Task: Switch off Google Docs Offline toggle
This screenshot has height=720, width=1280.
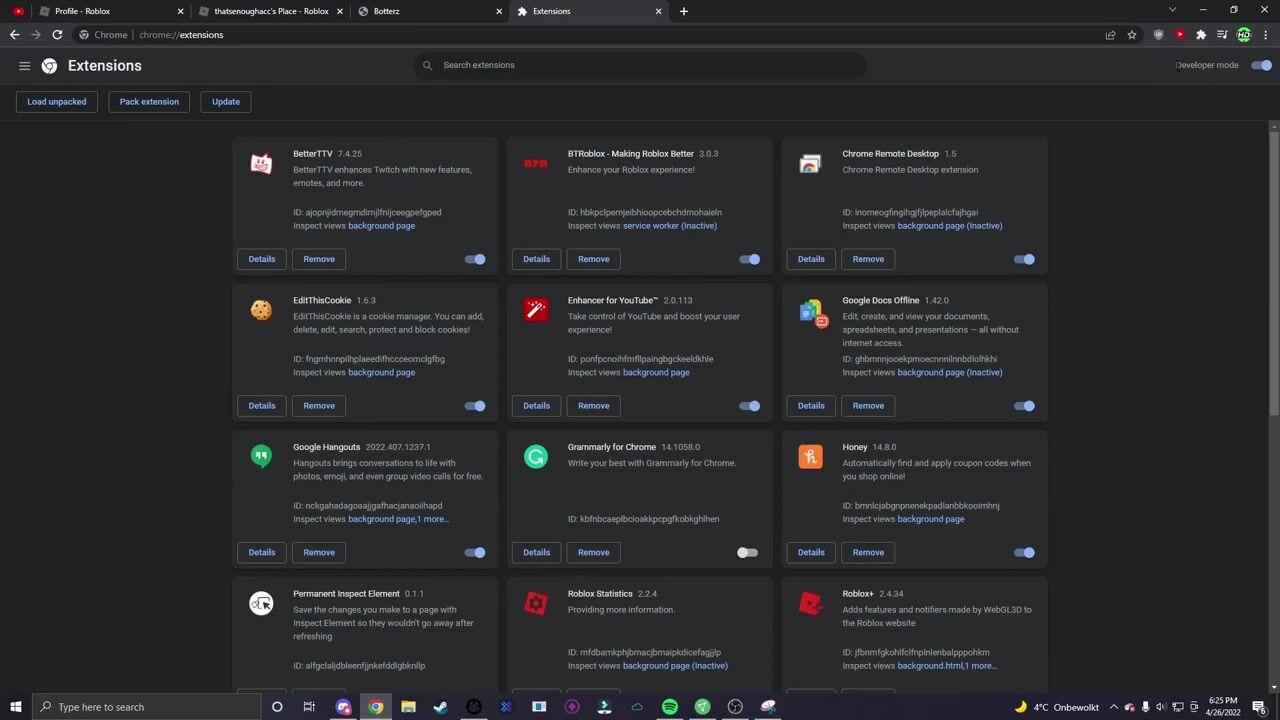Action: point(1024,406)
